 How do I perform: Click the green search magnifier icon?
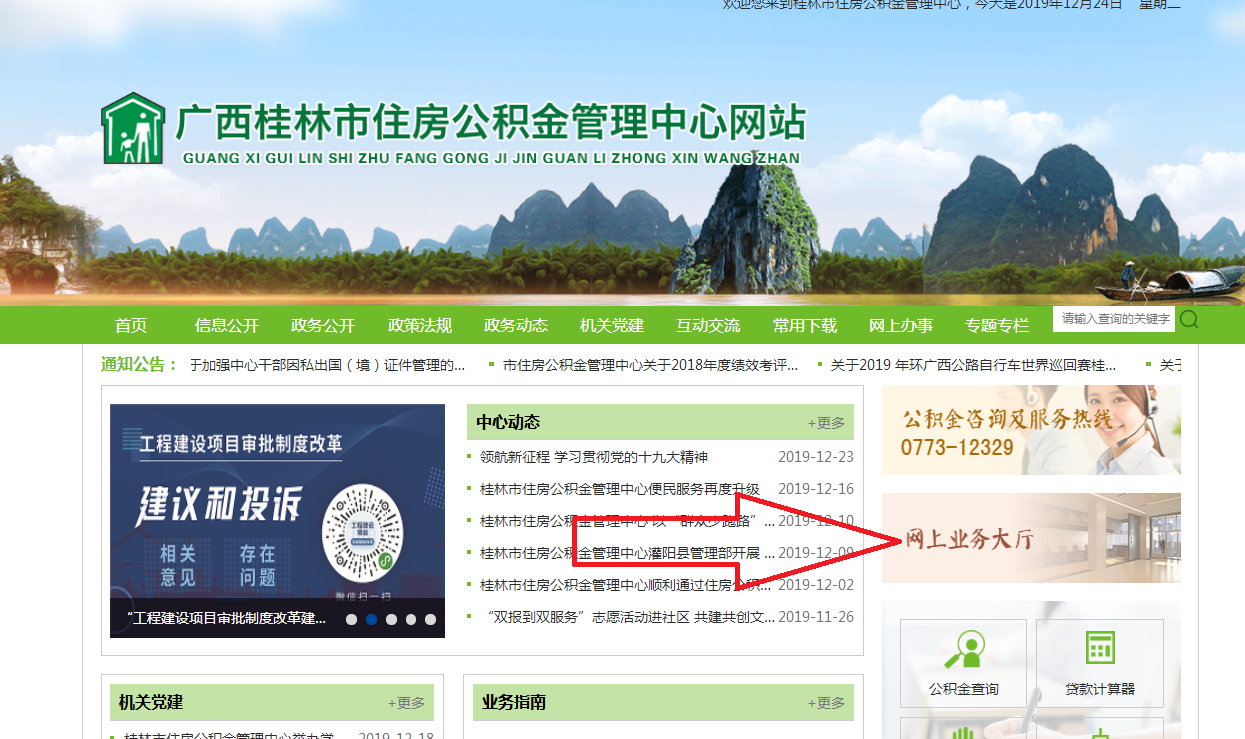pyautogui.click(x=1189, y=319)
